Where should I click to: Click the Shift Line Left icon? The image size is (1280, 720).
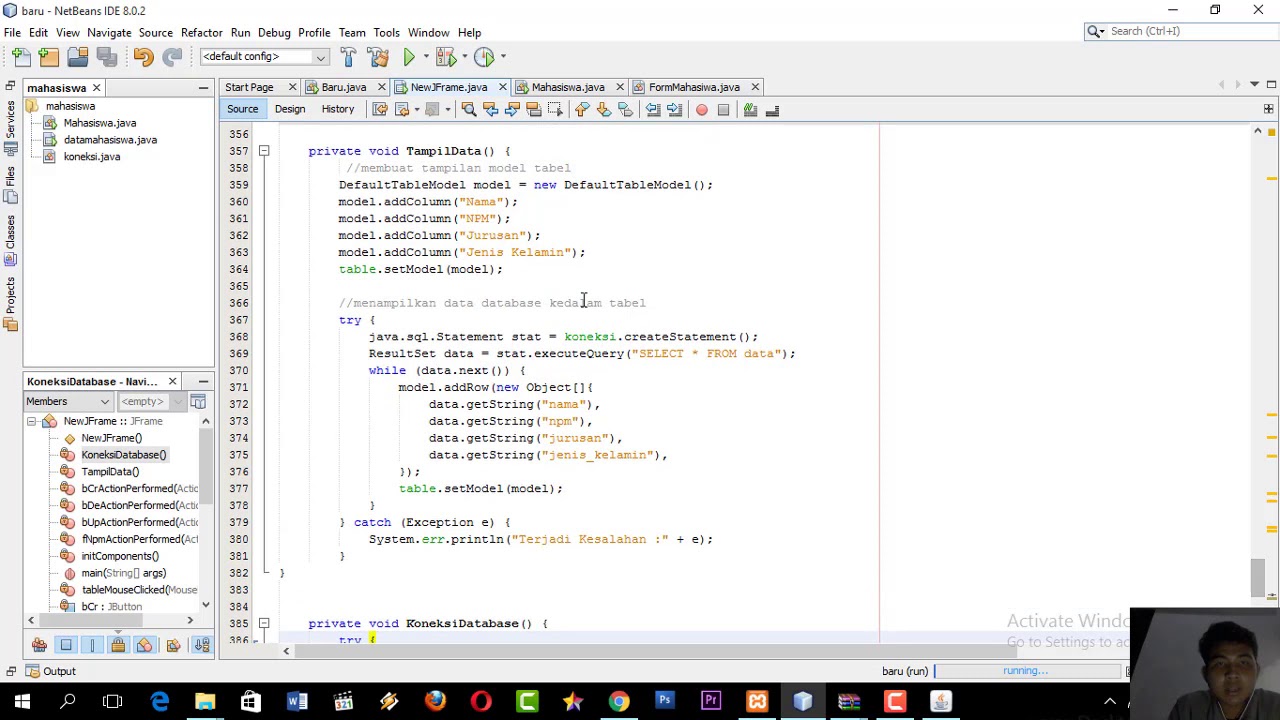point(653,109)
